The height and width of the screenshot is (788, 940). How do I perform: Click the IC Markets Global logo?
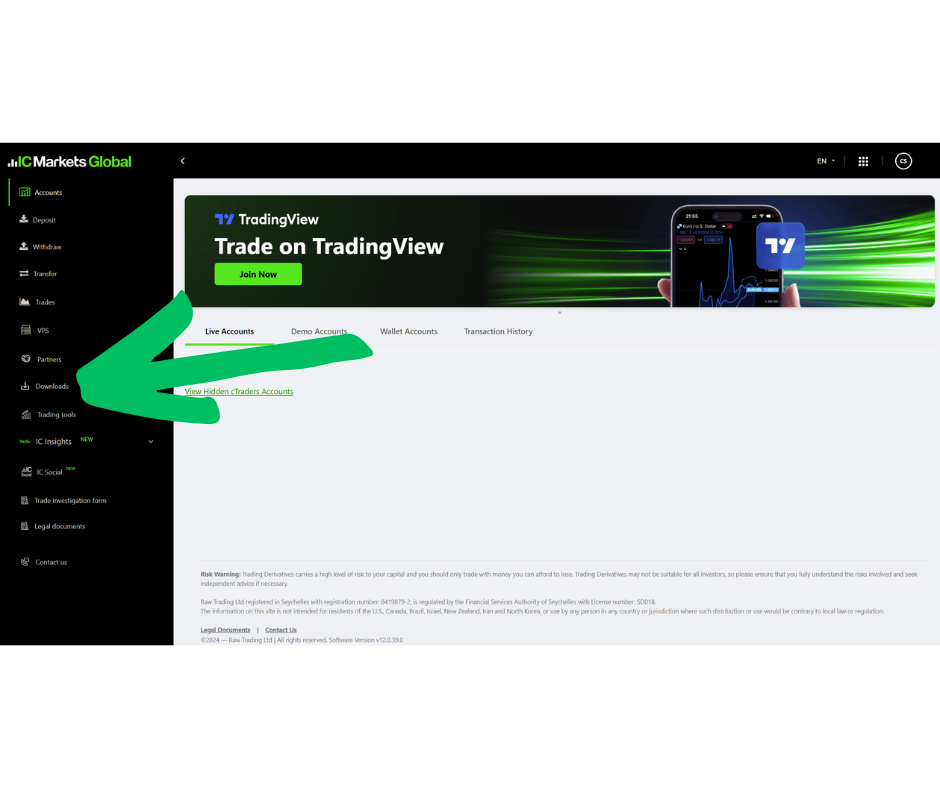pyautogui.click(x=70, y=161)
